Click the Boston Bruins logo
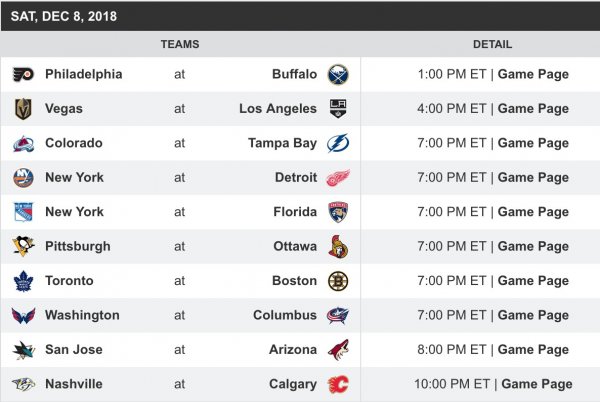 338,281
